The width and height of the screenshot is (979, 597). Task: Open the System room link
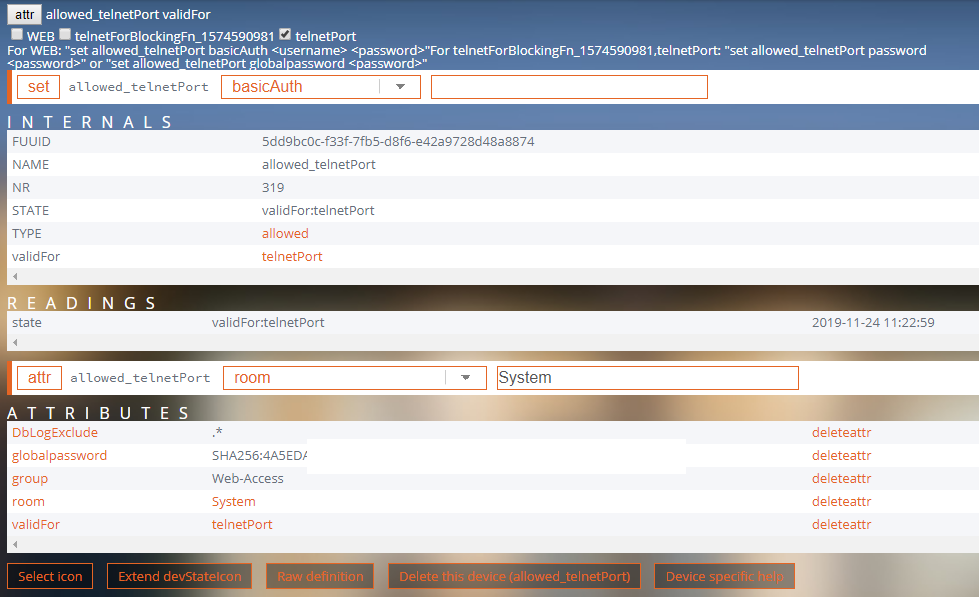pyautogui.click(x=234, y=502)
